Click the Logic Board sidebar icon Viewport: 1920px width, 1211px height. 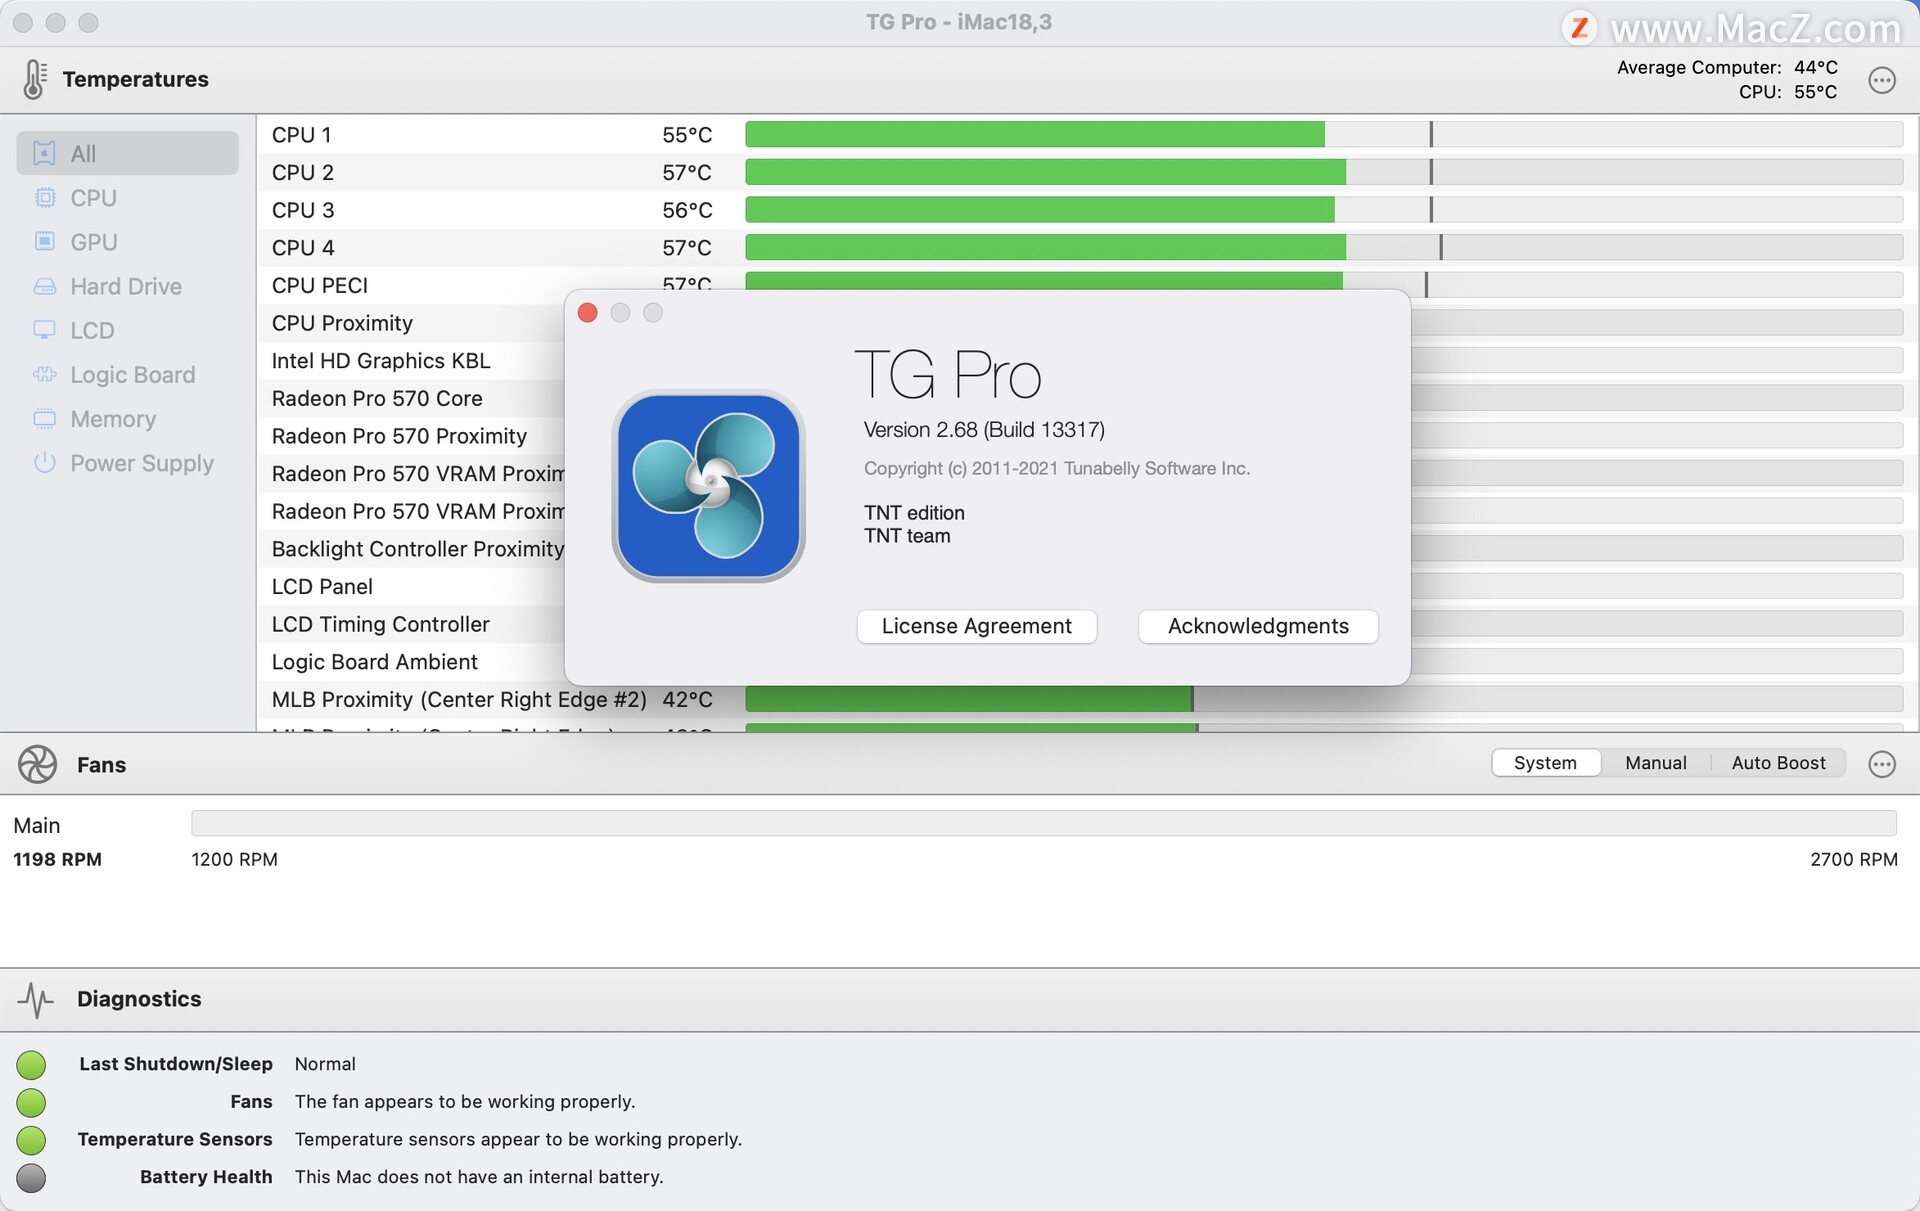point(45,375)
